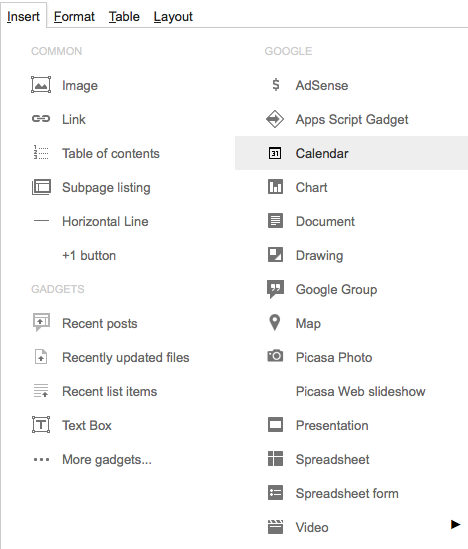Click the Google Group speech-bubble icon
The height and width of the screenshot is (549, 468).
coord(275,289)
